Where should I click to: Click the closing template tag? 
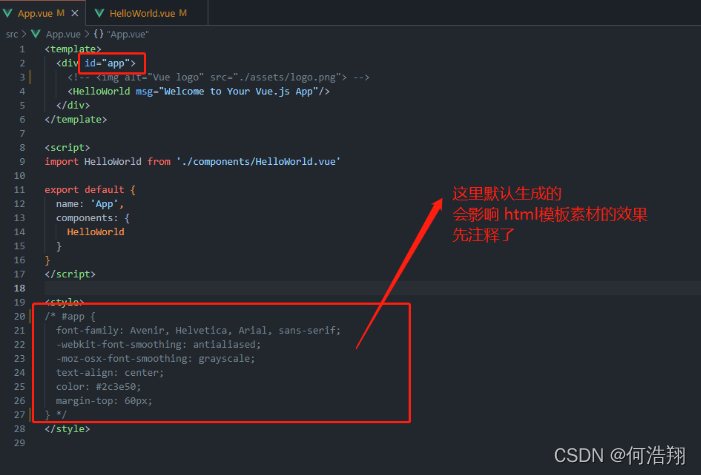76,119
